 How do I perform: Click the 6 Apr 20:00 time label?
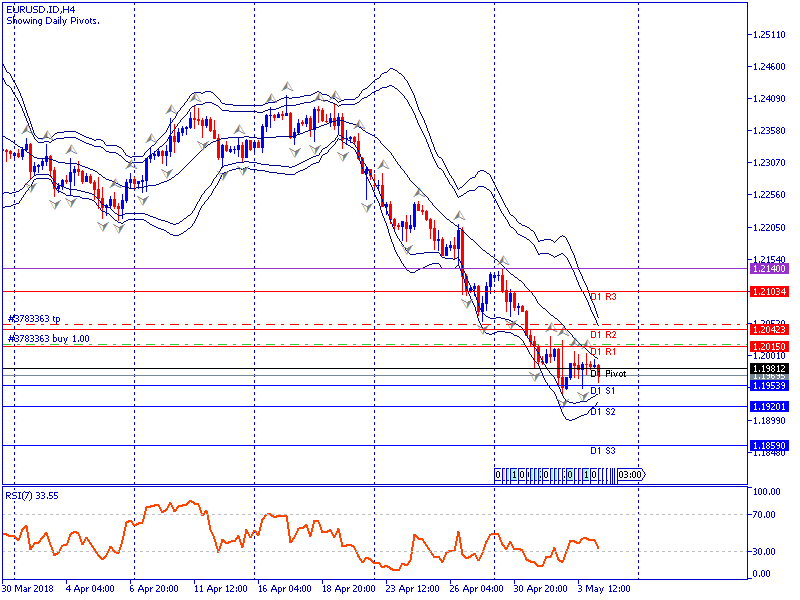pos(154,589)
